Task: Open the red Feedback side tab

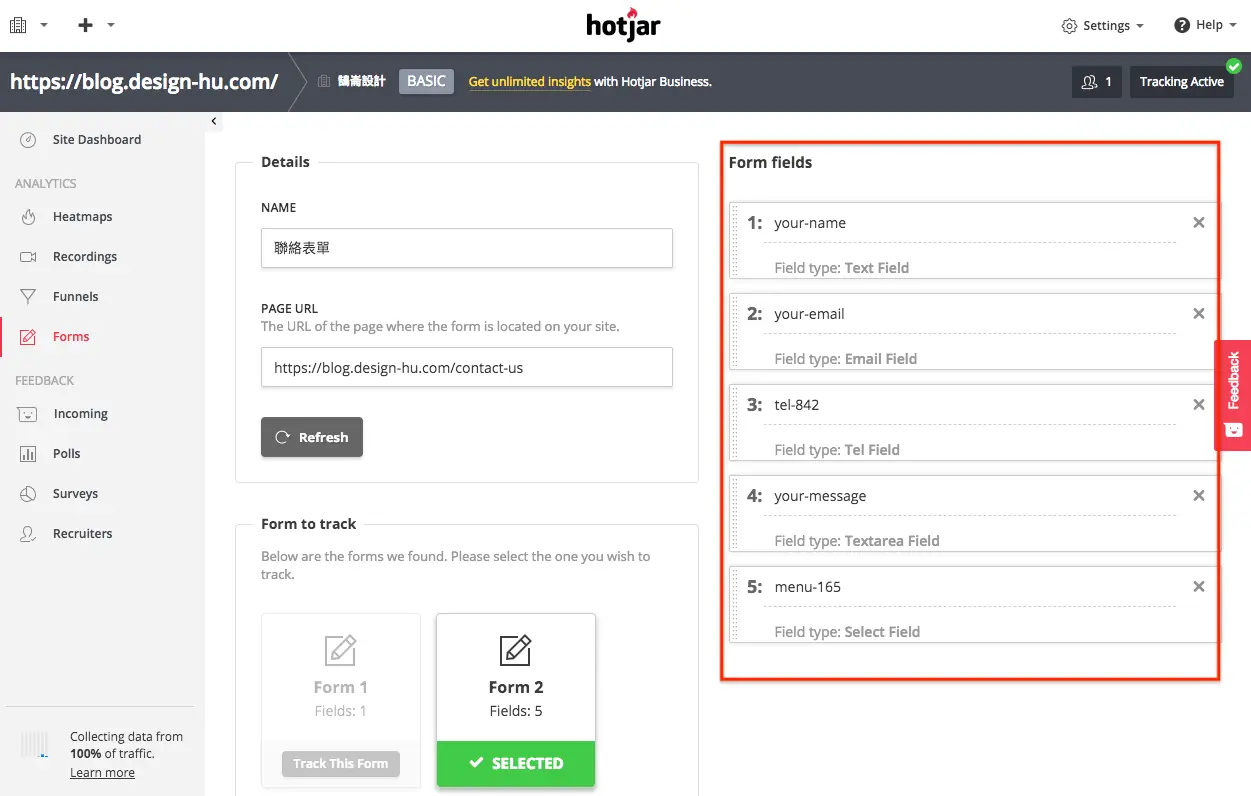Action: click(1233, 395)
